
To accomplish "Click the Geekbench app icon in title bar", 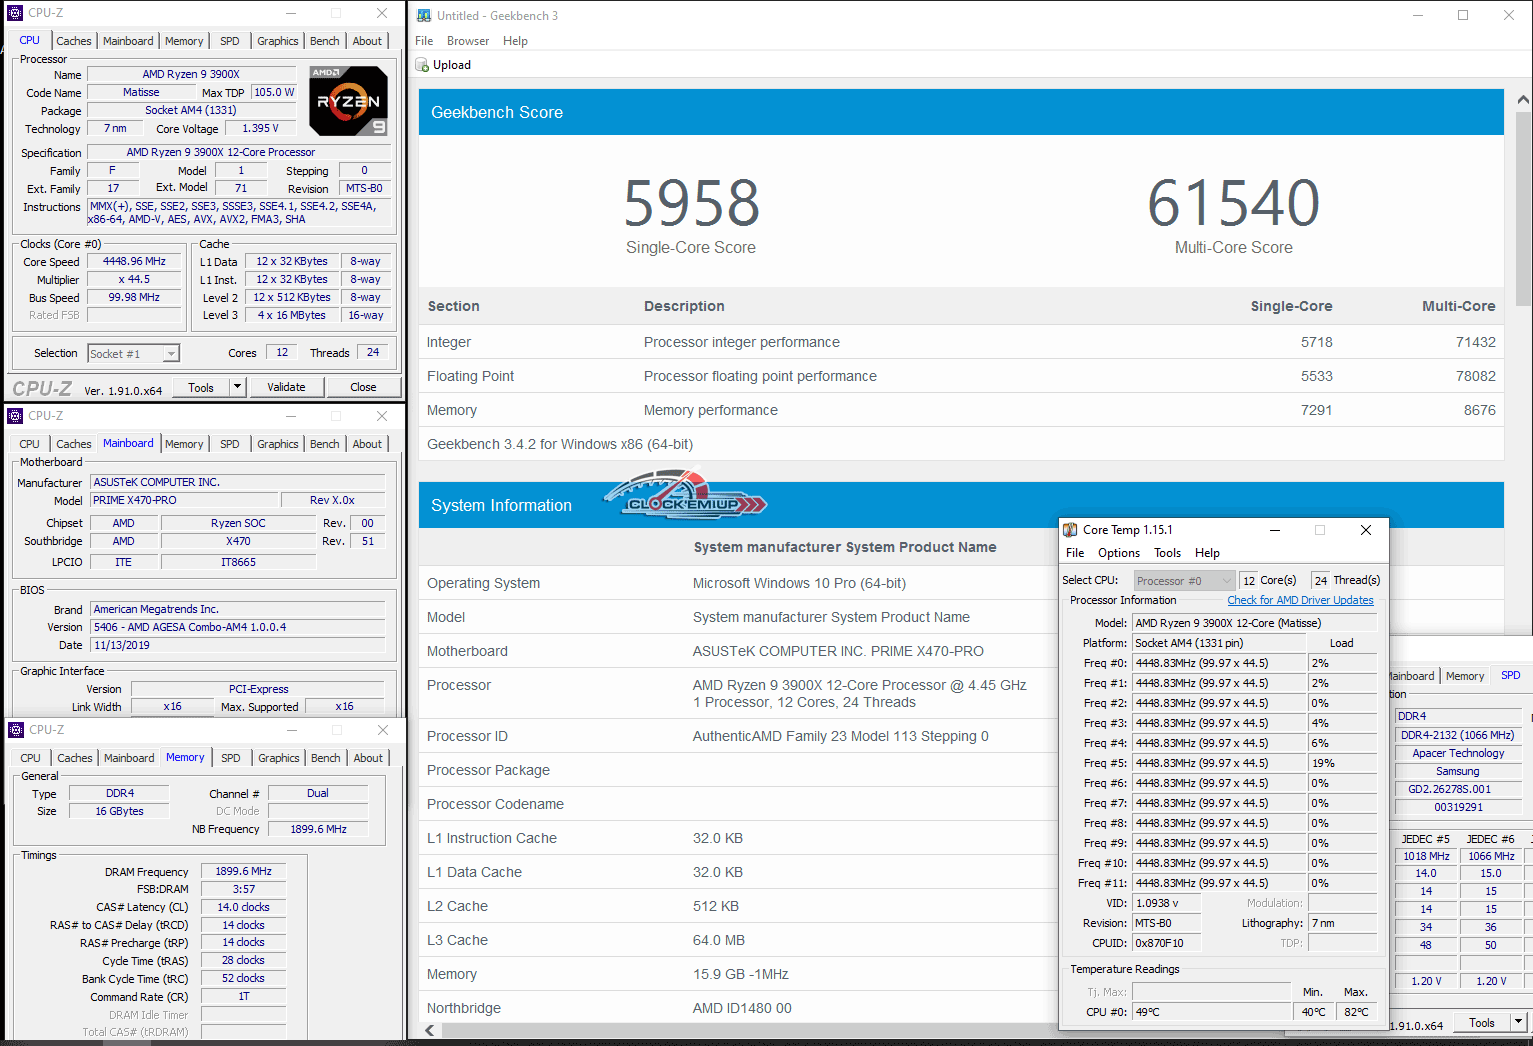I will click(x=424, y=15).
